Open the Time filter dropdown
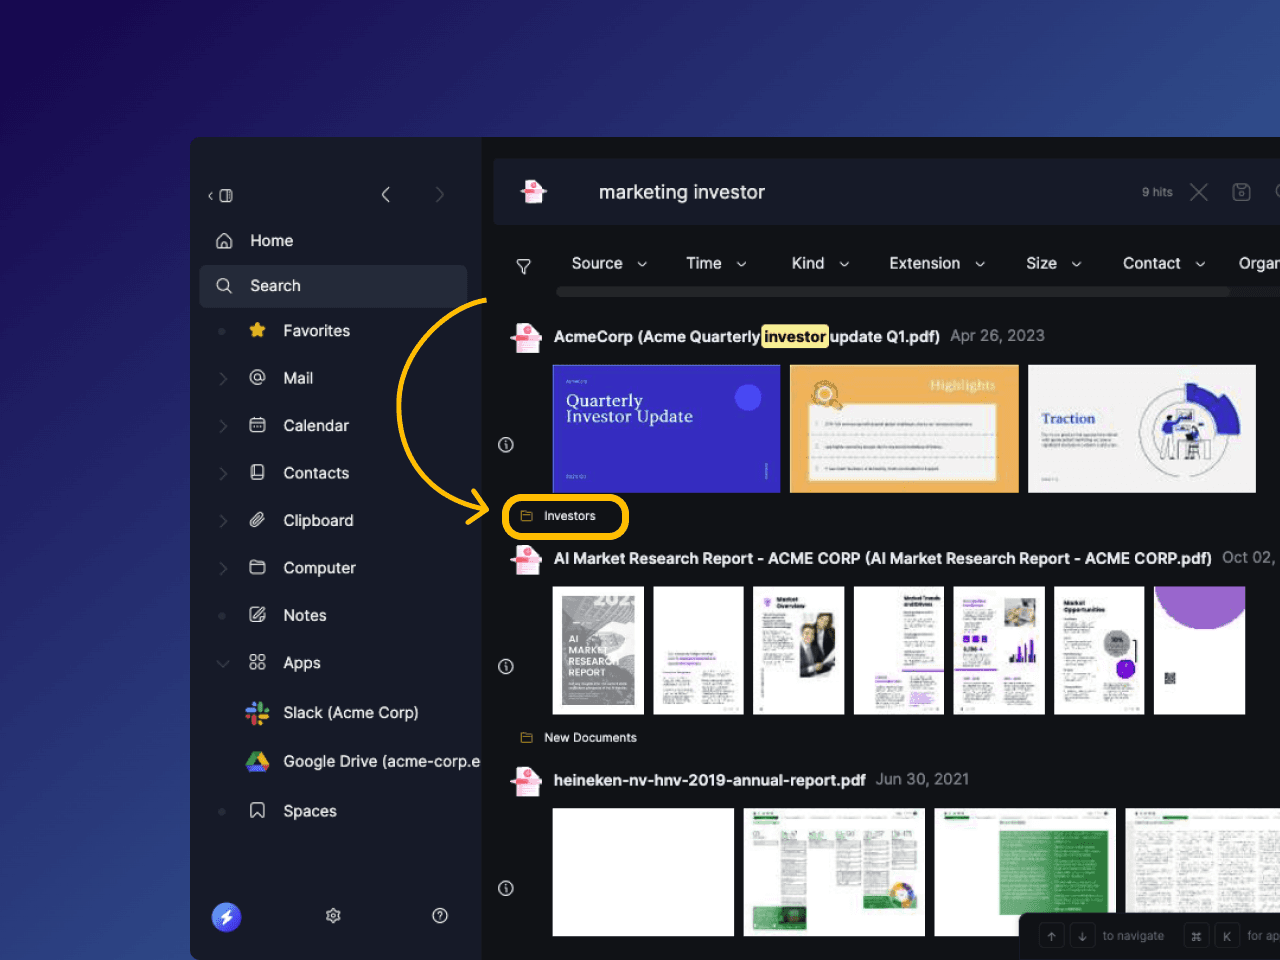The width and height of the screenshot is (1280, 960). point(716,264)
